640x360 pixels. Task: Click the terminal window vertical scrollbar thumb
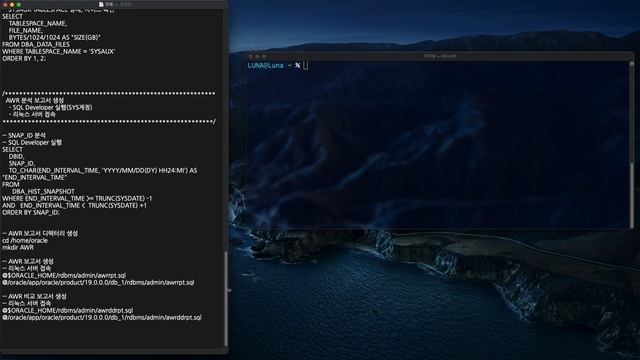tap(632, 195)
